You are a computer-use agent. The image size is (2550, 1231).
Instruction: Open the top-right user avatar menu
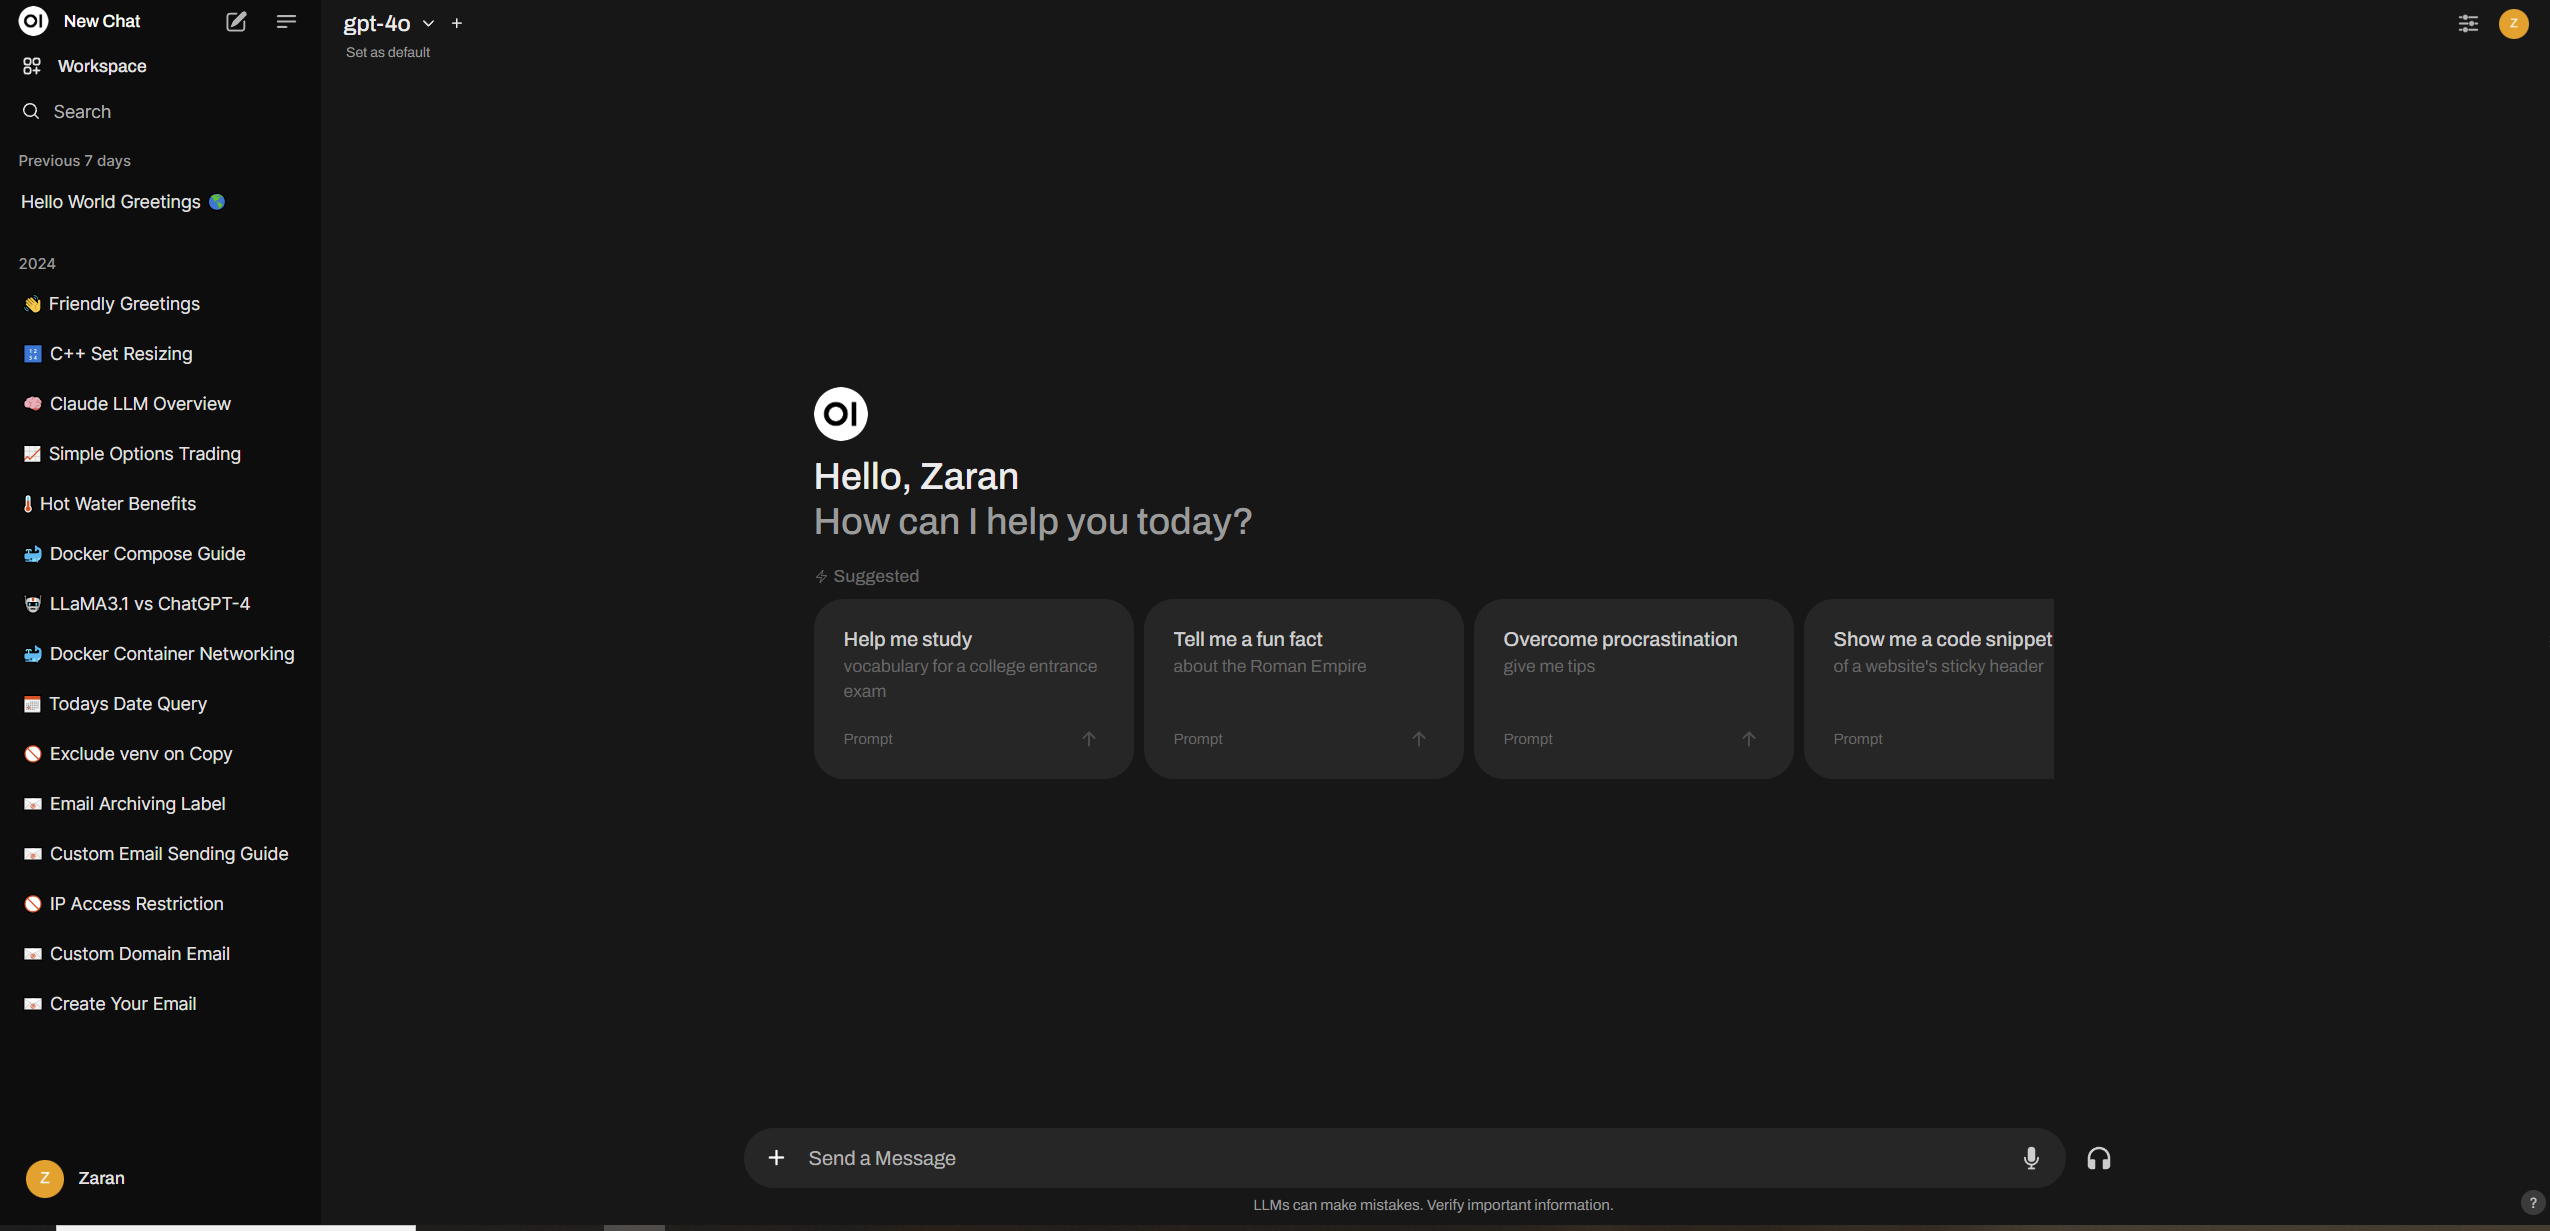coord(2513,23)
